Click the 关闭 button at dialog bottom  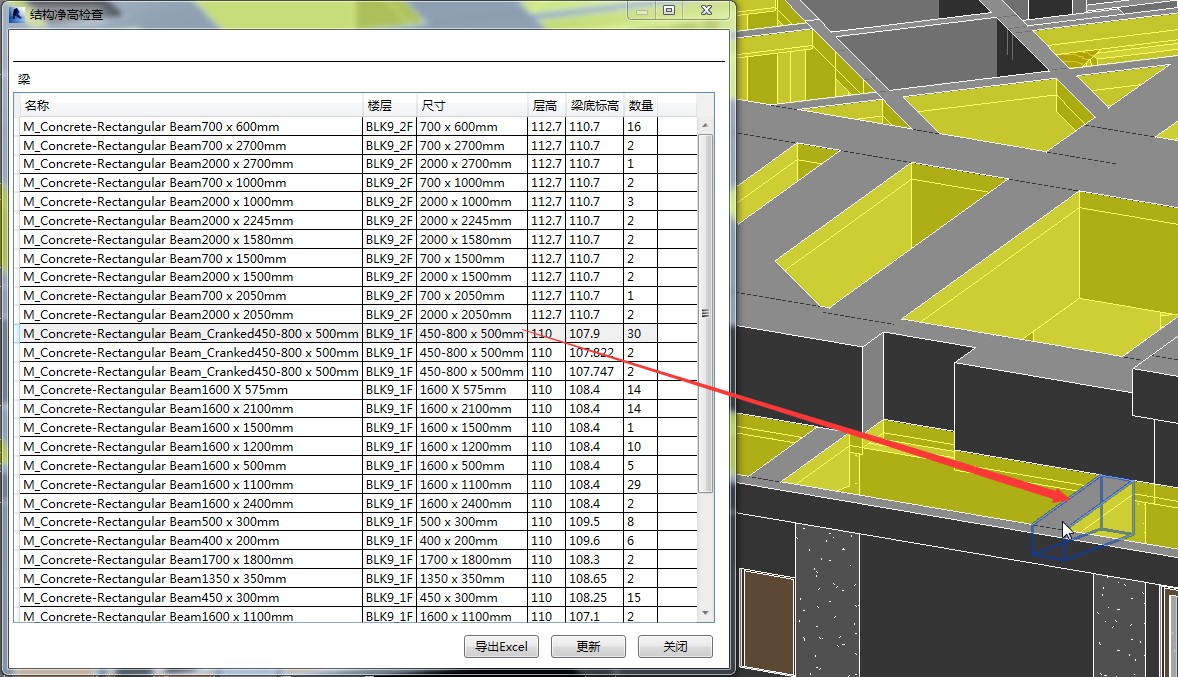tap(675, 646)
